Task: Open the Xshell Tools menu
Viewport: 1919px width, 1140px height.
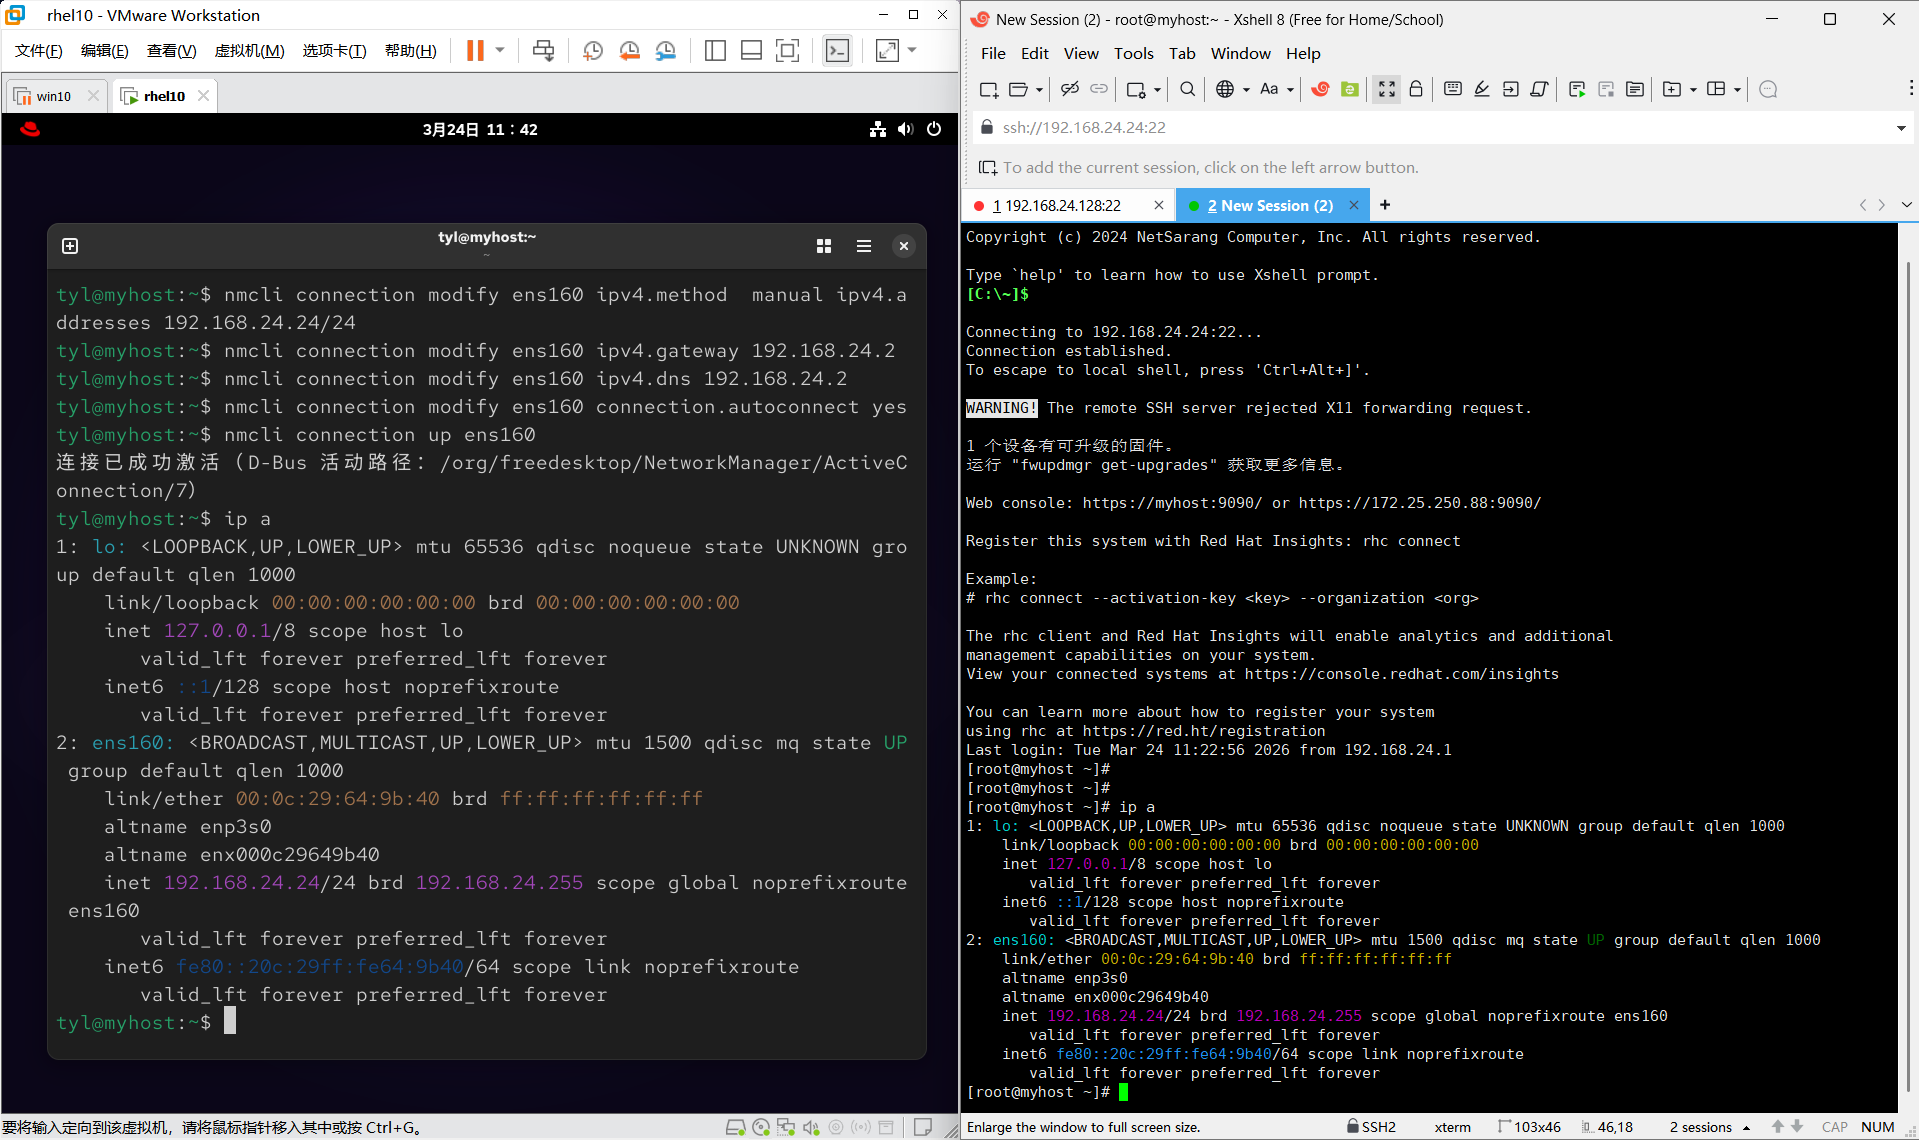Action: pyautogui.click(x=1133, y=53)
